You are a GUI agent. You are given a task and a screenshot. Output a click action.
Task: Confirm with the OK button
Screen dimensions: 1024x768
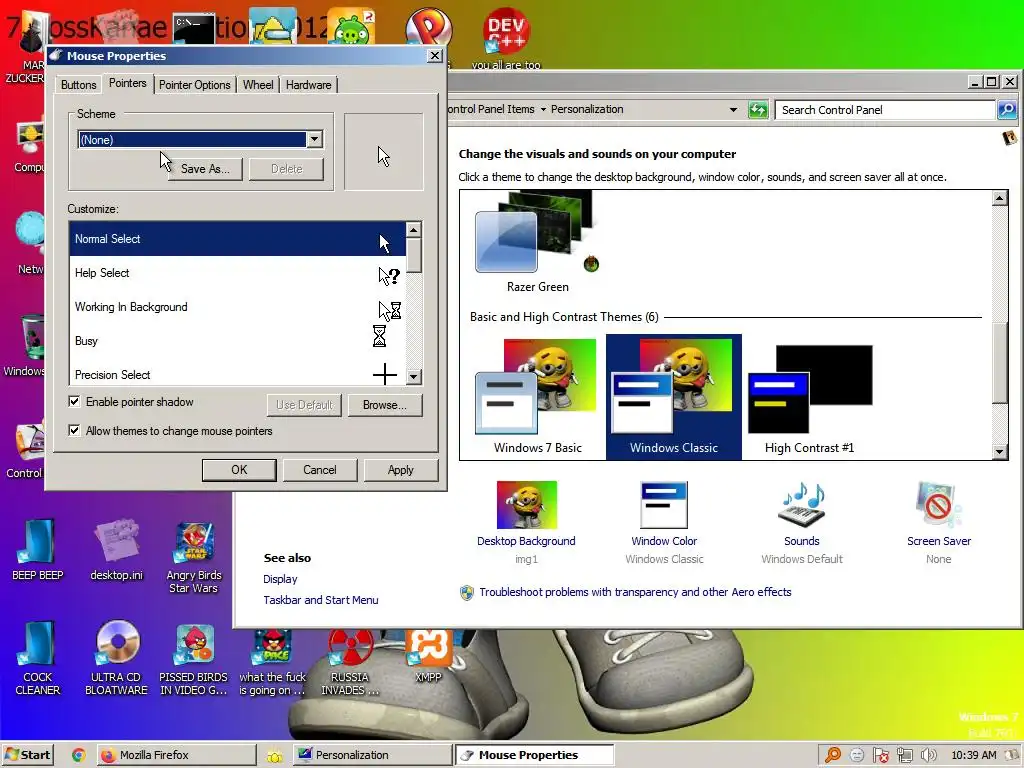239,470
